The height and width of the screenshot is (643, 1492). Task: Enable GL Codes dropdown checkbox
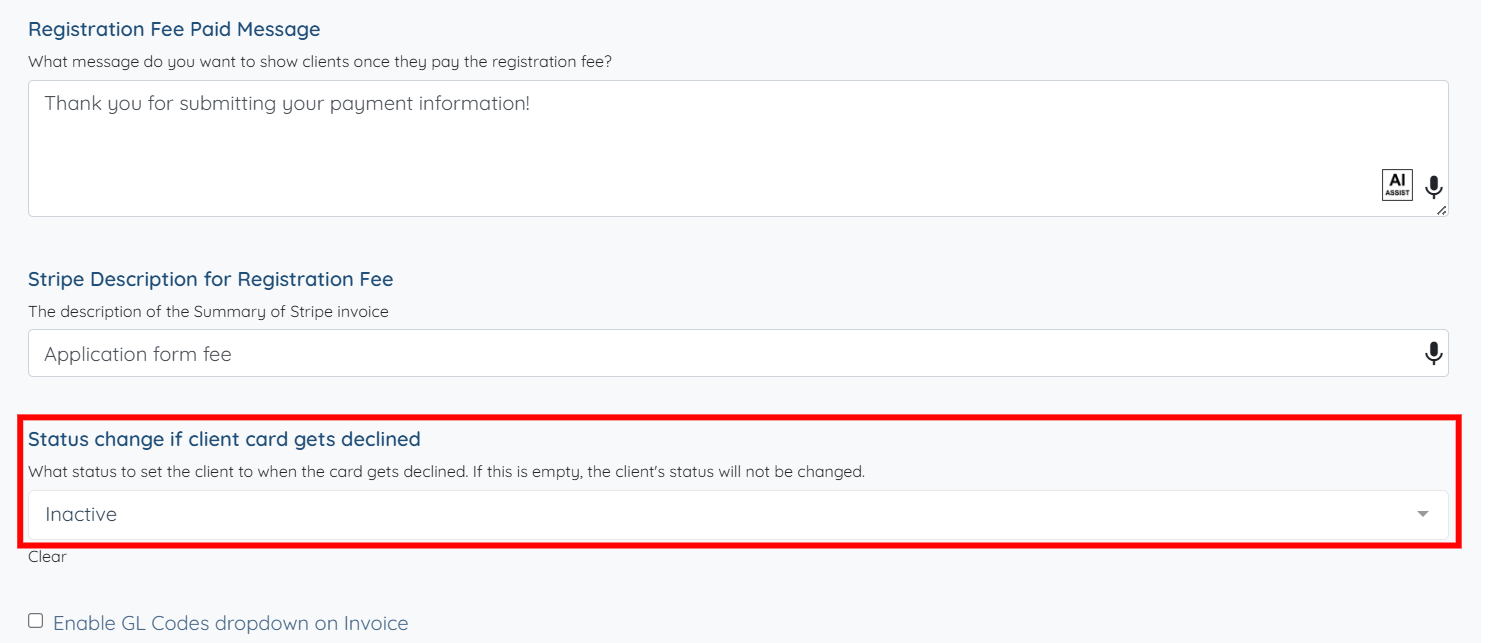[36, 621]
